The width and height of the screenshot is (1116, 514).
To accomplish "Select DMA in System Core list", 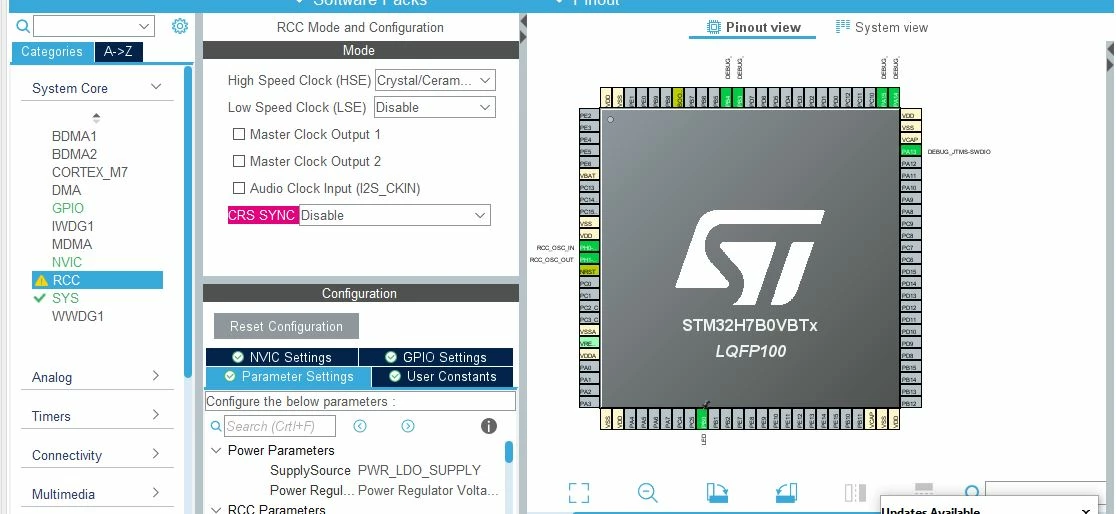I will [66, 190].
